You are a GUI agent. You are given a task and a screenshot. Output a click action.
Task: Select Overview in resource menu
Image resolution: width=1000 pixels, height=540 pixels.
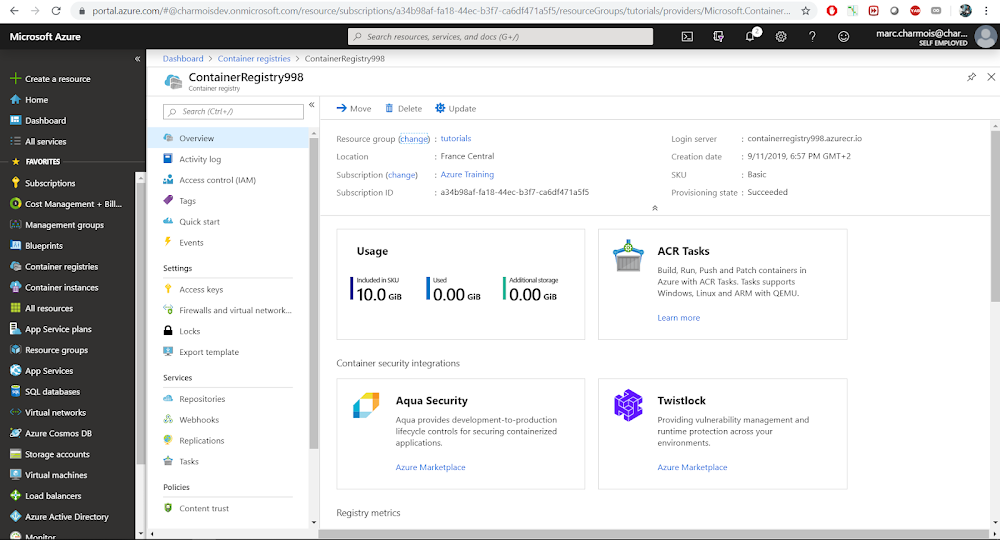tap(228, 138)
